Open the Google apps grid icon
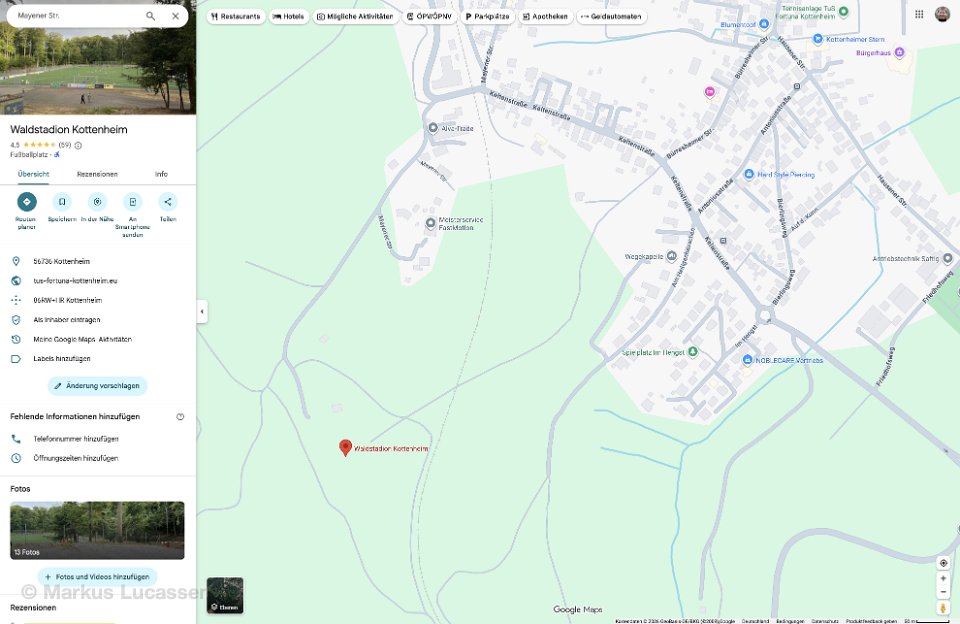Image resolution: width=960 pixels, height=624 pixels. pyautogui.click(x=919, y=14)
